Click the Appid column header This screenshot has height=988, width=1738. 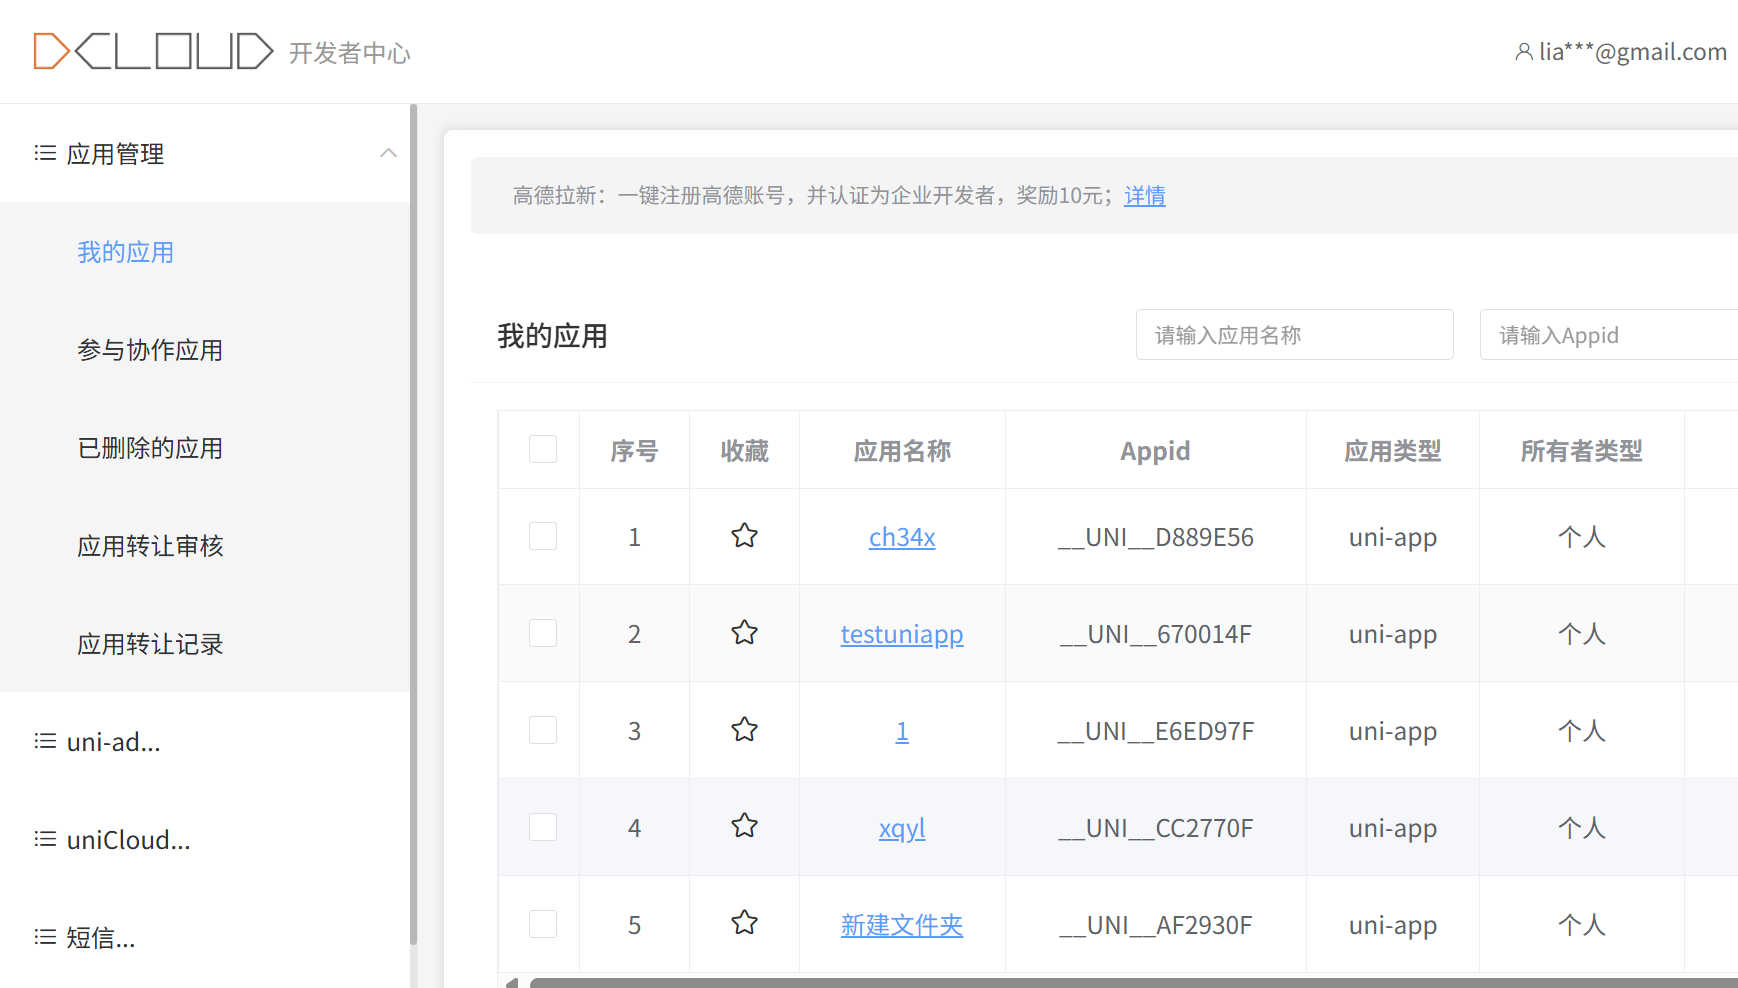(1155, 451)
